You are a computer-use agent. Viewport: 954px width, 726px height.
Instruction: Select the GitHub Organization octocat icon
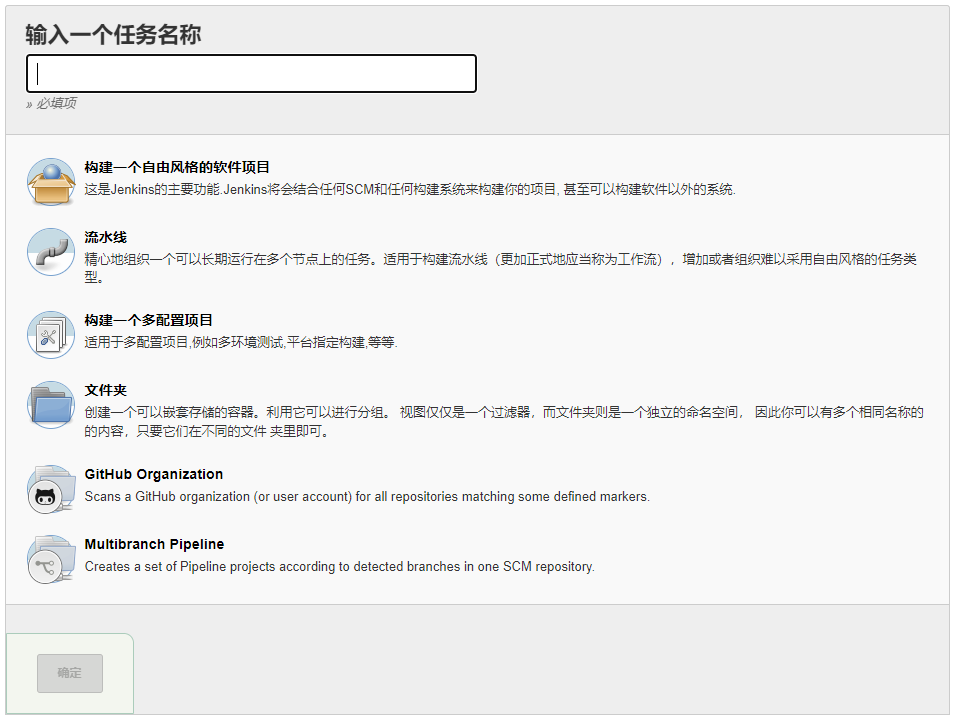tap(51, 489)
